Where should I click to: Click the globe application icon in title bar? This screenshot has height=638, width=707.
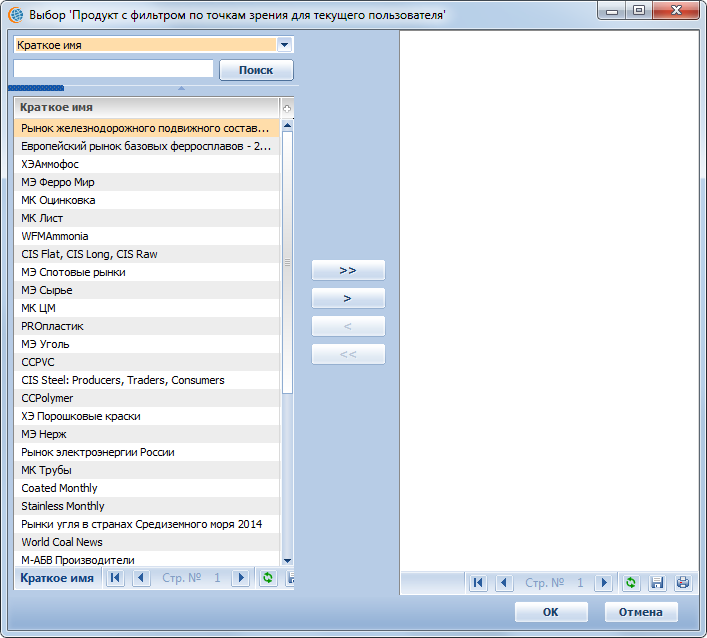(x=16, y=15)
